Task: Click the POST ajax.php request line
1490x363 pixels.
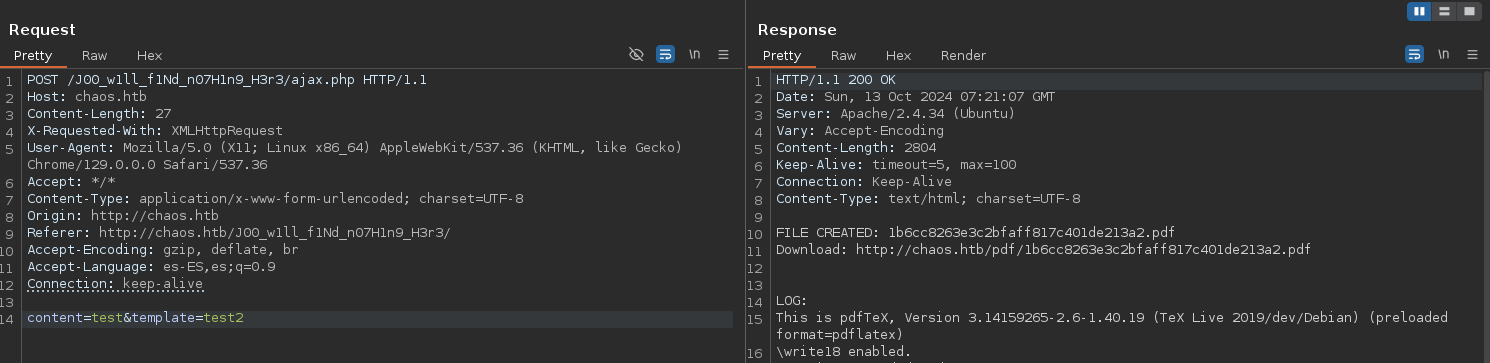Action: (x=227, y=79)
